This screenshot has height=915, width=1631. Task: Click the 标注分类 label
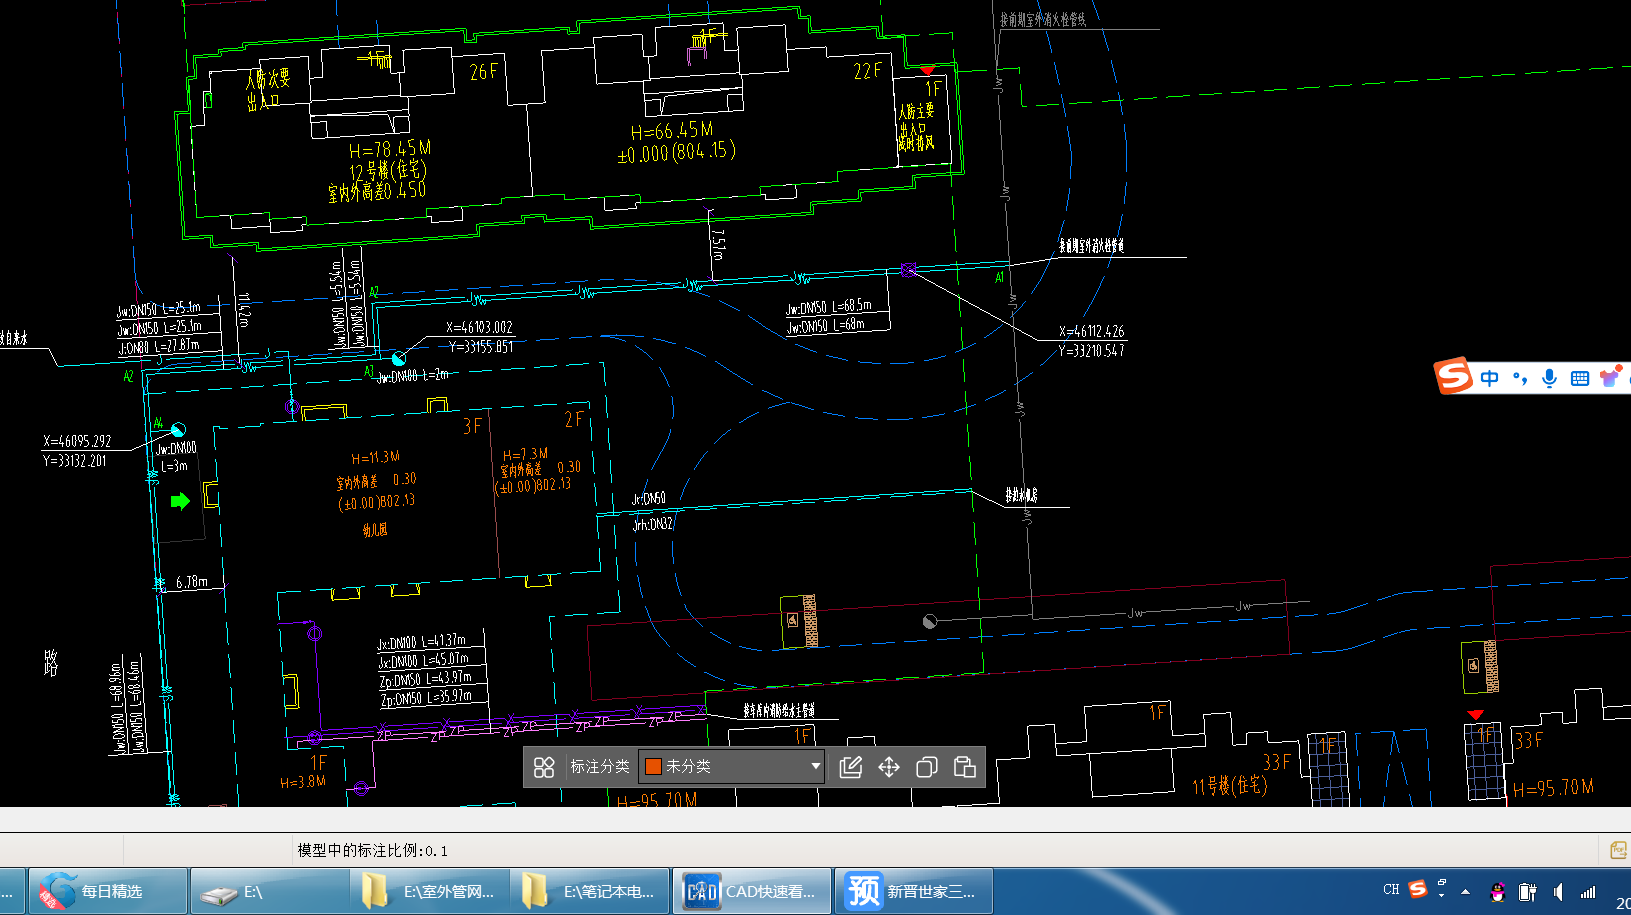click(x=600, y=766)
